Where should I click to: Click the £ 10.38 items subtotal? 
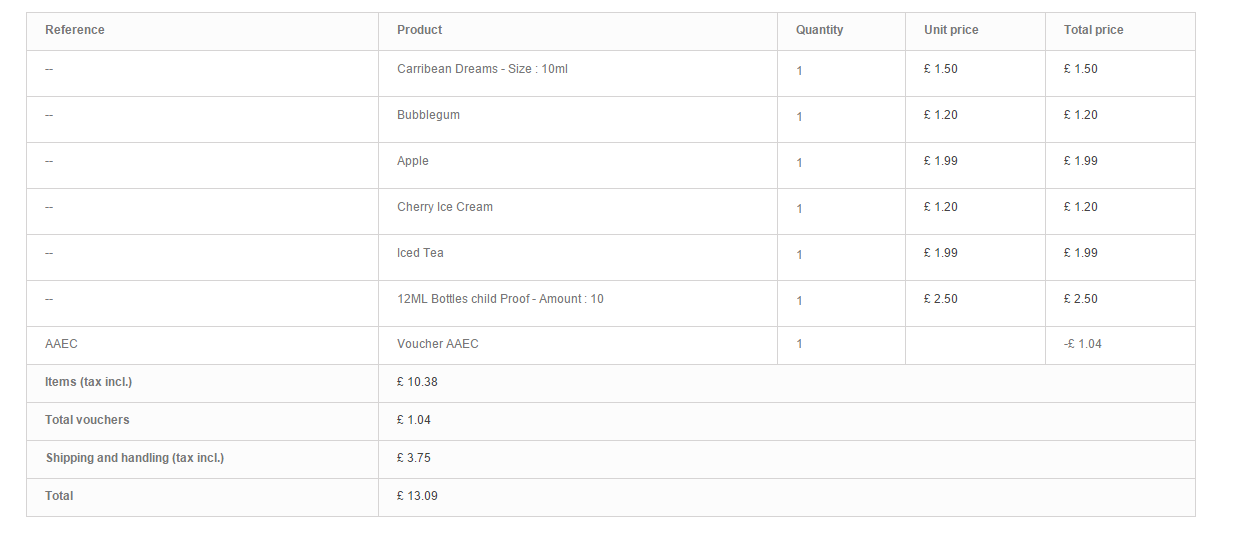coord(417,382)
